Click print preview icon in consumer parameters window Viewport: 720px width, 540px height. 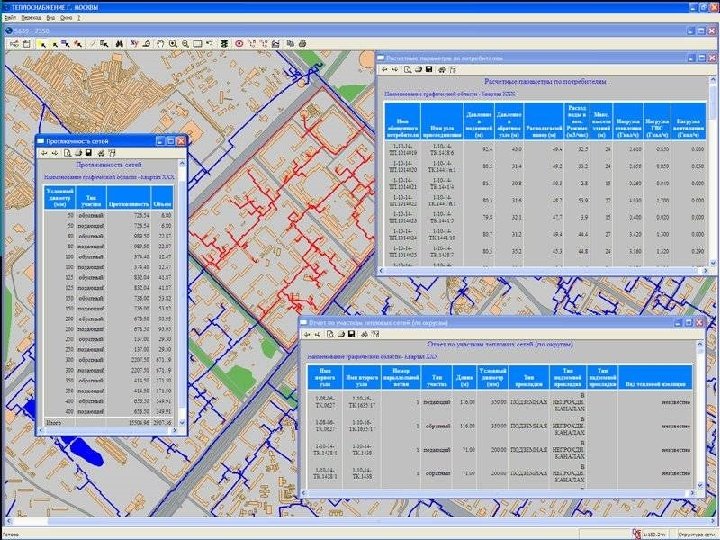point(407,70)
